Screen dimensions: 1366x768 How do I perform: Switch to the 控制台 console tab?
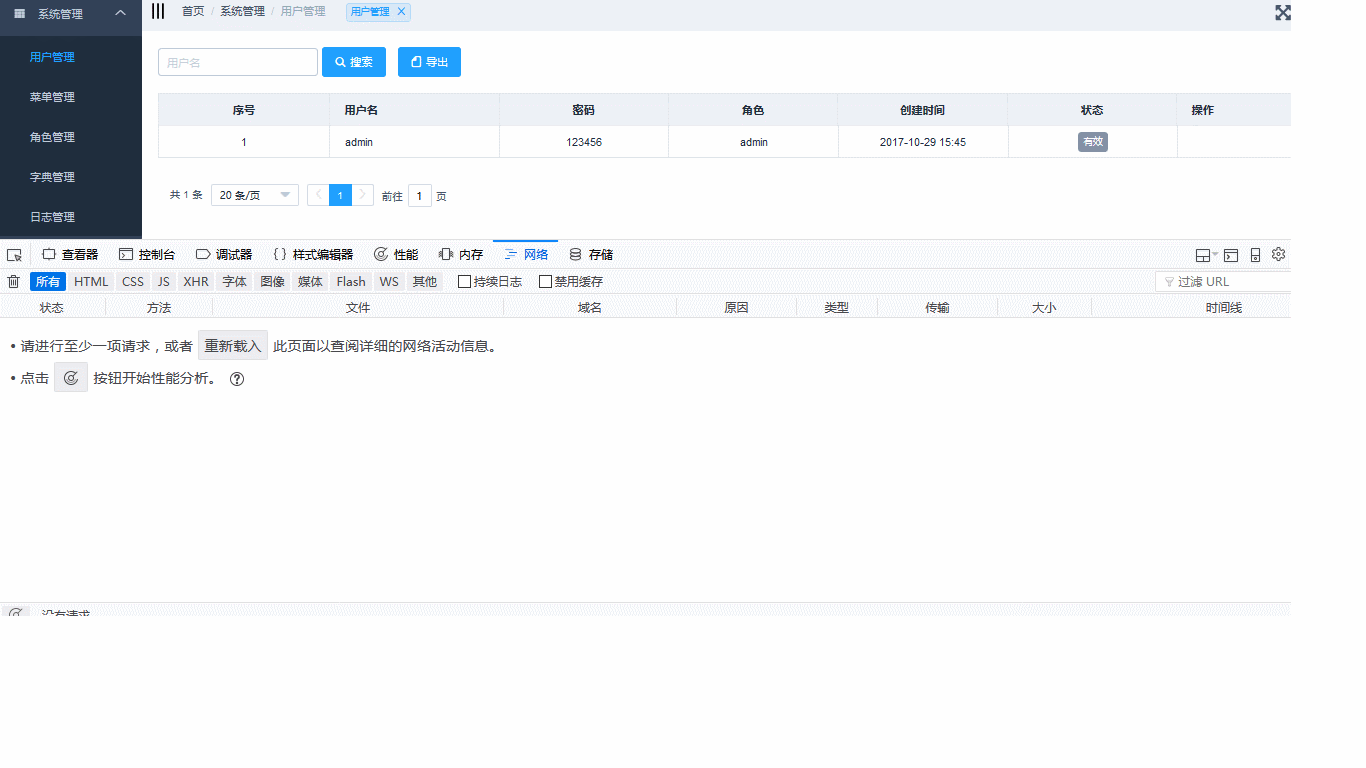pyautogui.click(x=147, y=255)
